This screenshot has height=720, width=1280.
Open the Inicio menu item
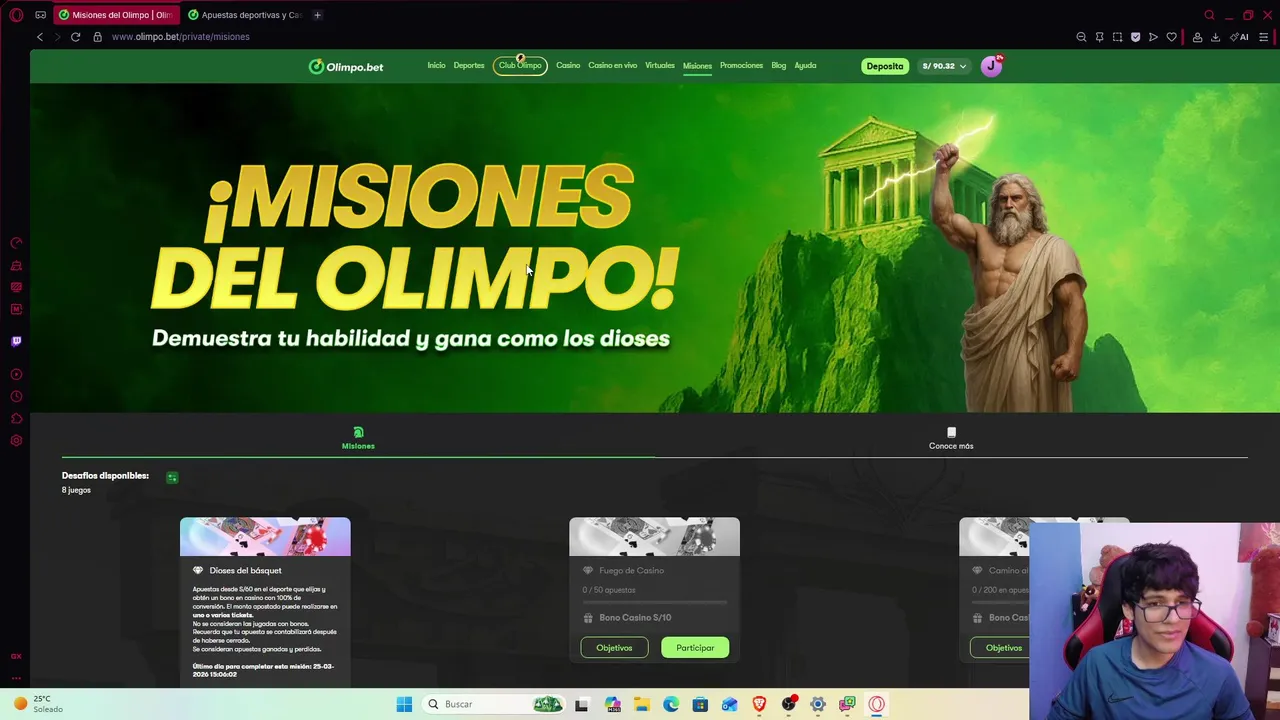pos(436,66)
